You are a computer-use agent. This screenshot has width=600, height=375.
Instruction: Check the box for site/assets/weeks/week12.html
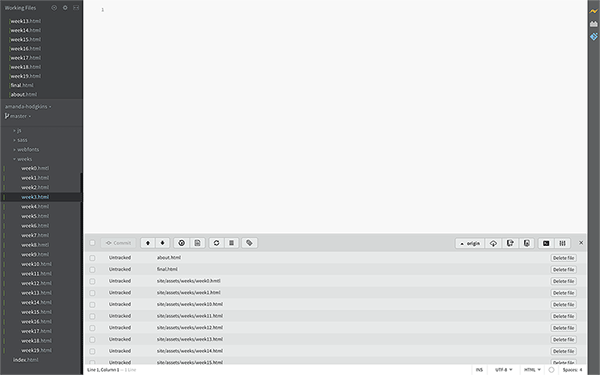(92, 328)
